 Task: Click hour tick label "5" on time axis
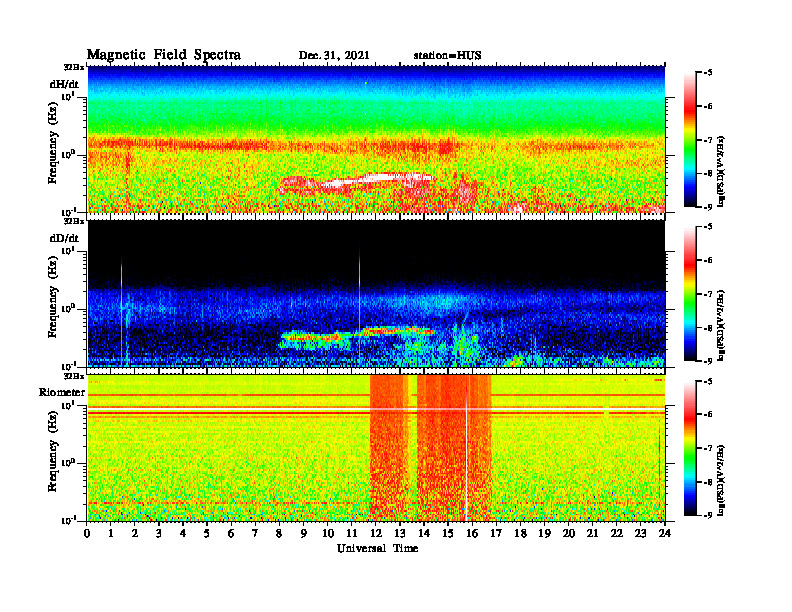(207, 534)
